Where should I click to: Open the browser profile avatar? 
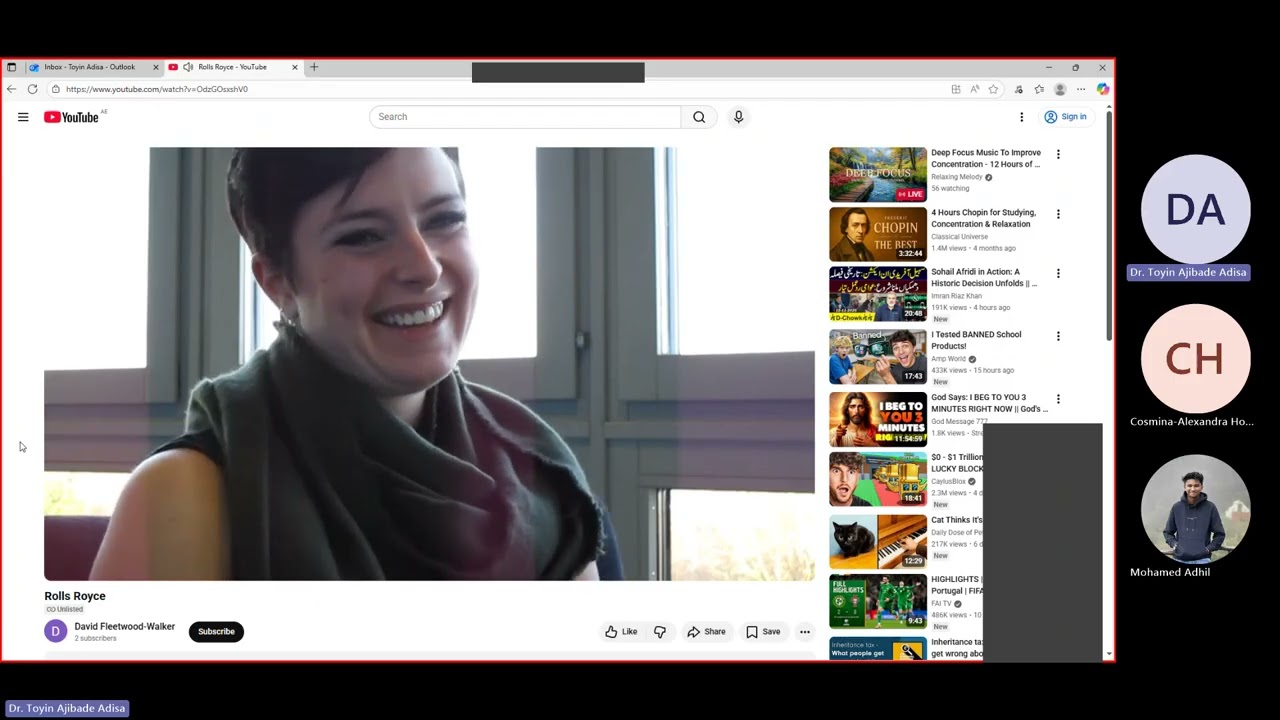pyautogui.click(x=1060, y=89)
